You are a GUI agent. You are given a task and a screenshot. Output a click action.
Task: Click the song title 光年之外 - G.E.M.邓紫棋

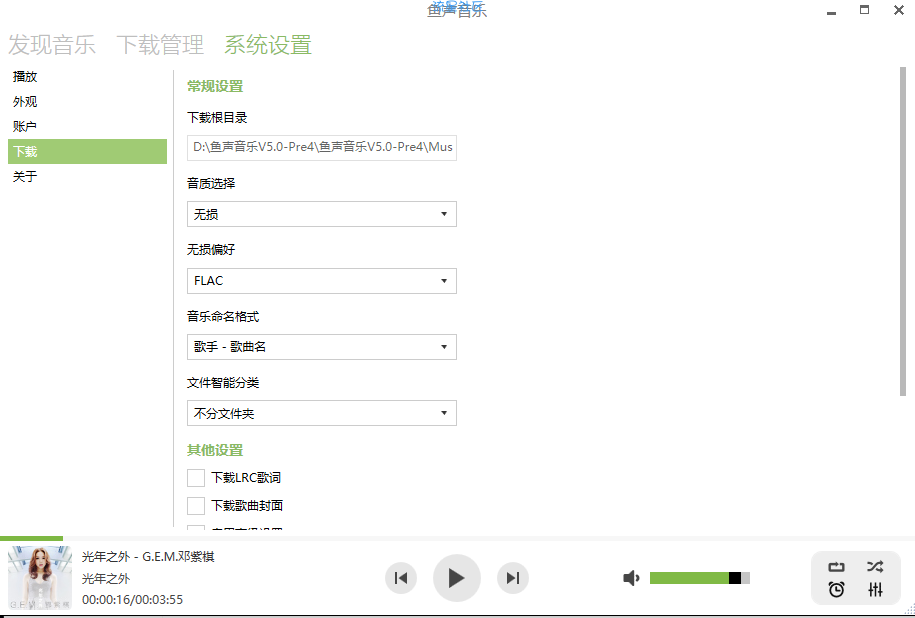point(148,557)
